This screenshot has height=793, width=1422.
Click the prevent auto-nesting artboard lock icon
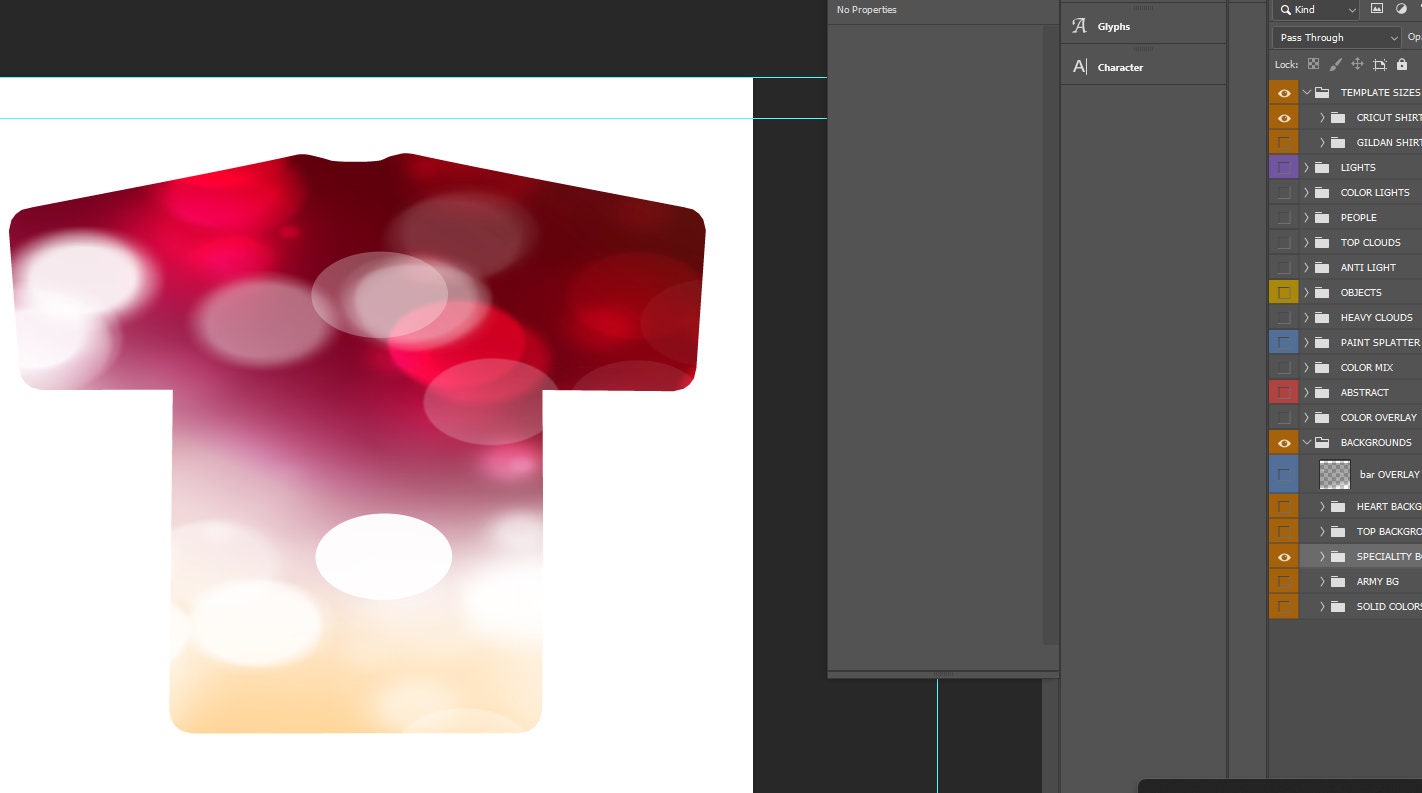click(x=1379, y=63)
